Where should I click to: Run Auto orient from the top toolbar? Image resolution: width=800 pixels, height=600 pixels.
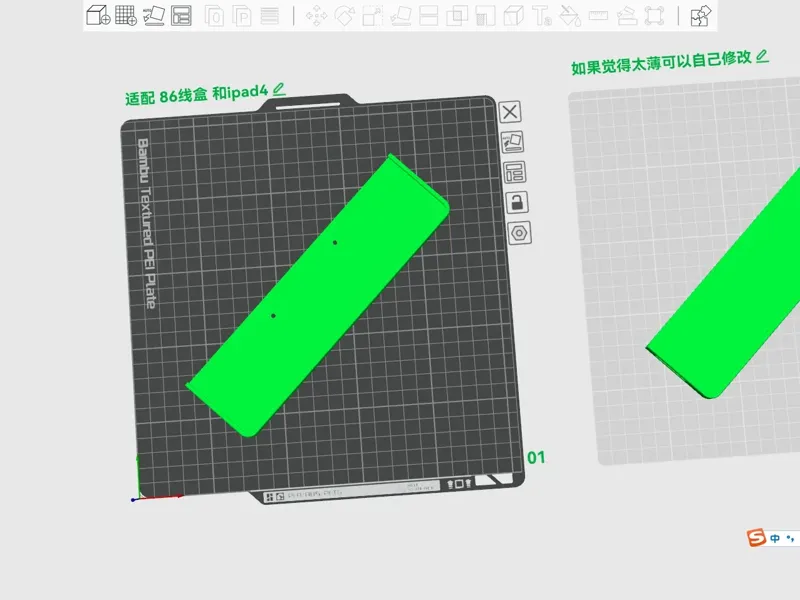(x=154, y=15)
